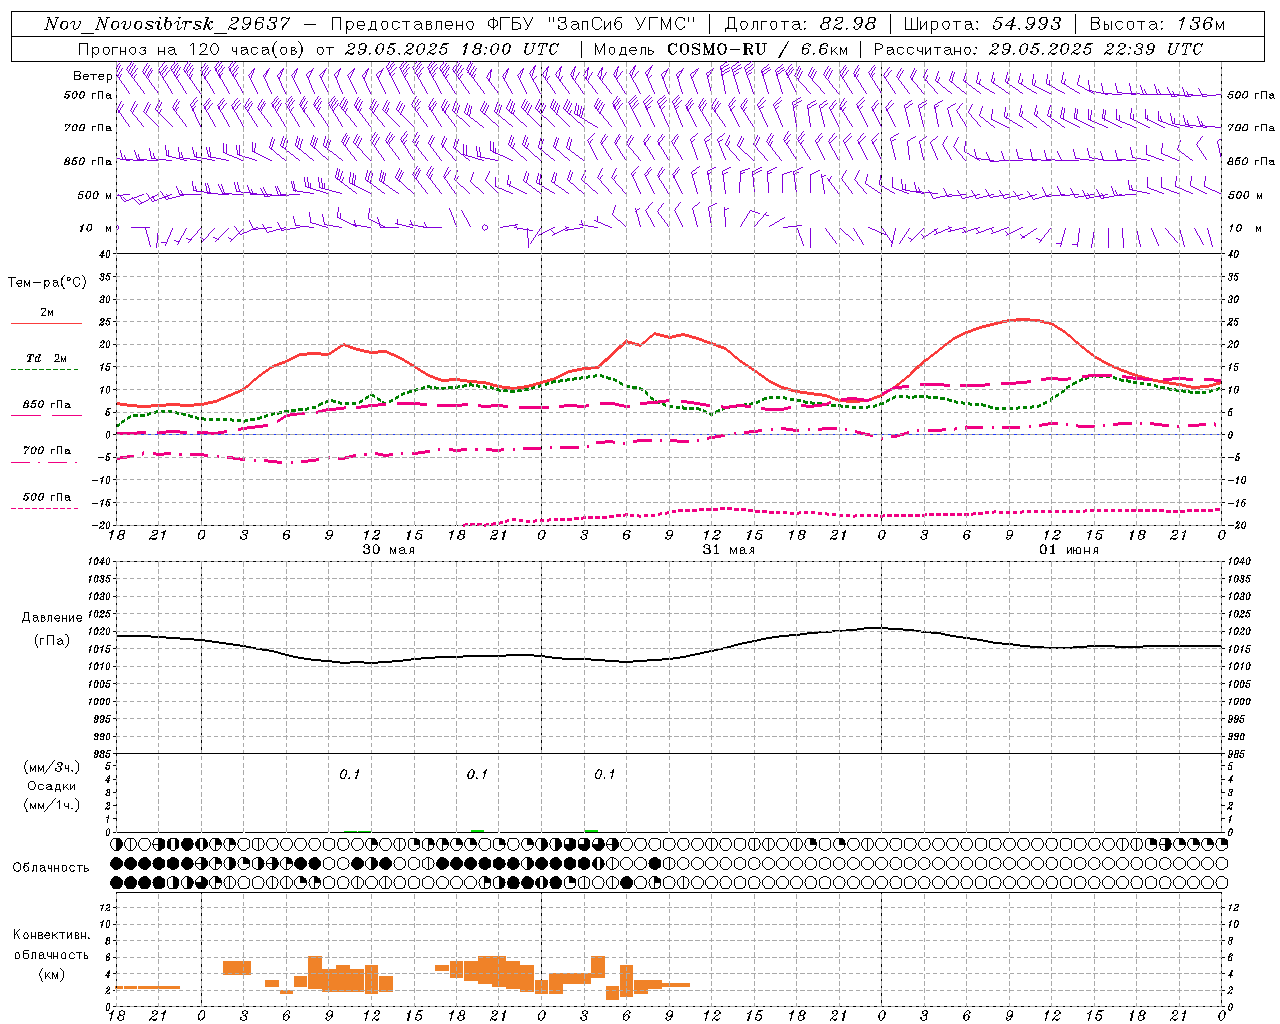Select the forecast start text 29.05.2025 18:00 UTC

(x=451, y=49)
